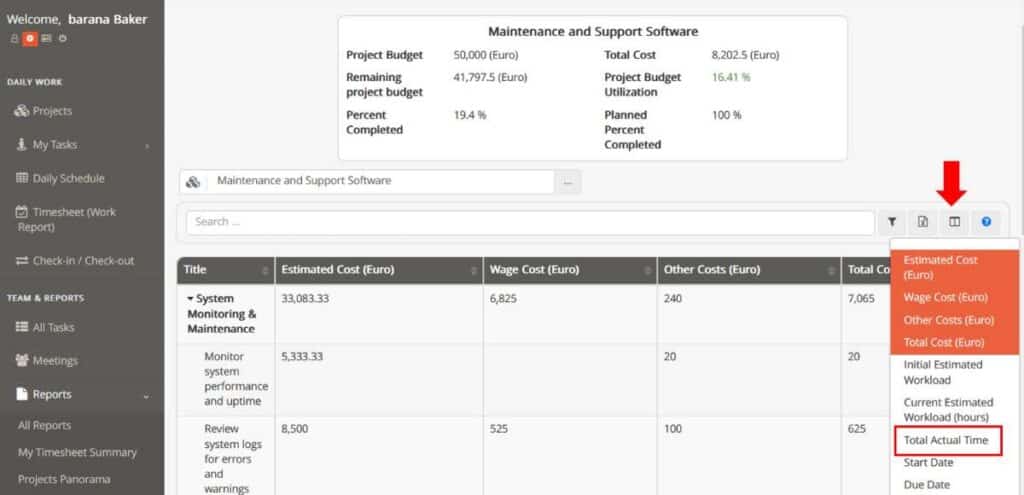Viewport: 1024px width, 495px height.
Task: Select the 5,333.33 estimated cost cell
Action: point(379,380)
